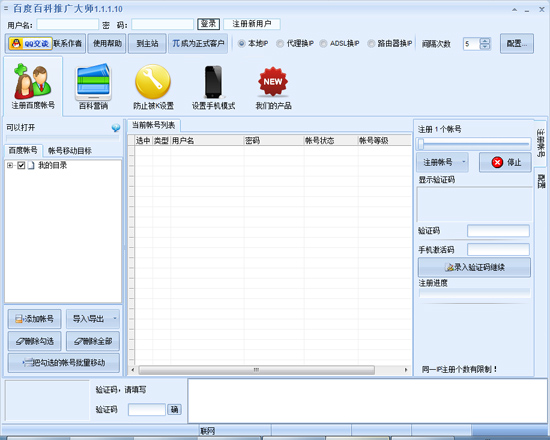The image size is (550, 440).
Task: Toggle the 我的目录 checkbox
Action: point(21,165)
